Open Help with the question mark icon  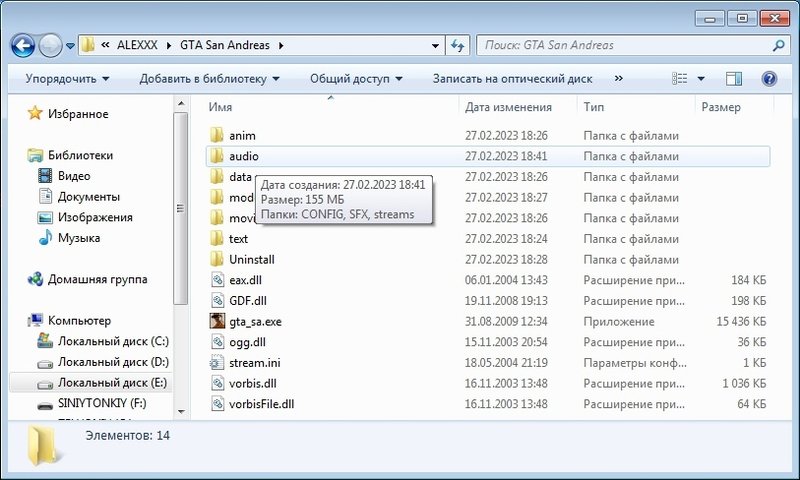point(769,79)
